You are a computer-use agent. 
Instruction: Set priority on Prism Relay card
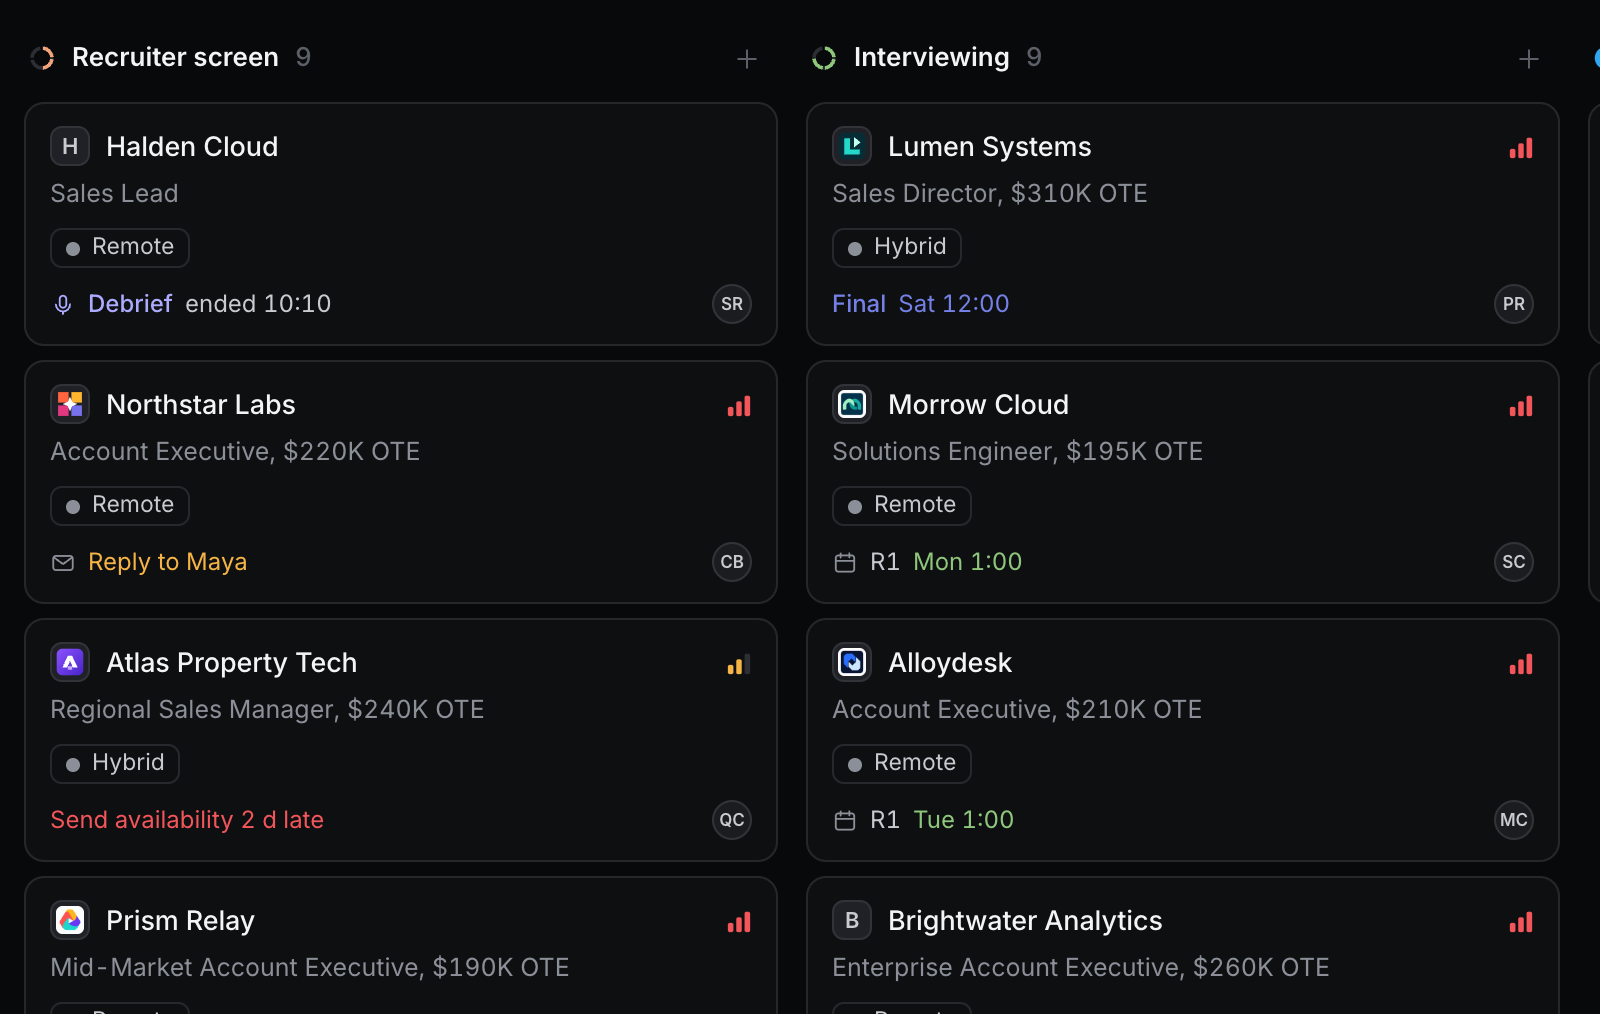(x=739, y=922)
